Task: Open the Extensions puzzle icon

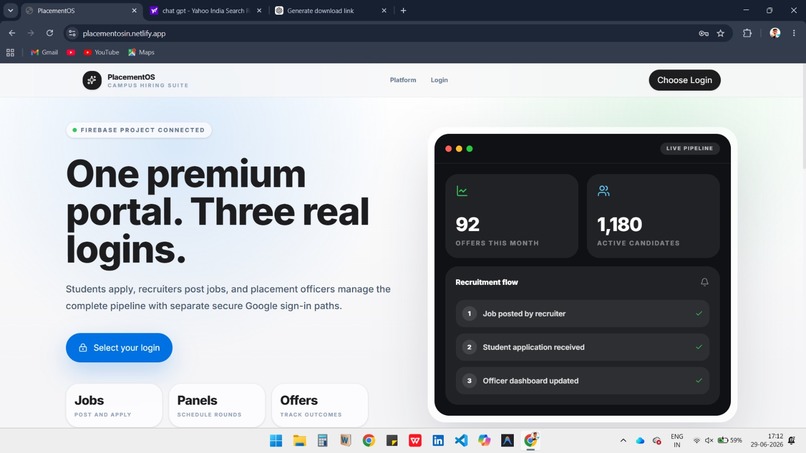Action: coord(747,33)
